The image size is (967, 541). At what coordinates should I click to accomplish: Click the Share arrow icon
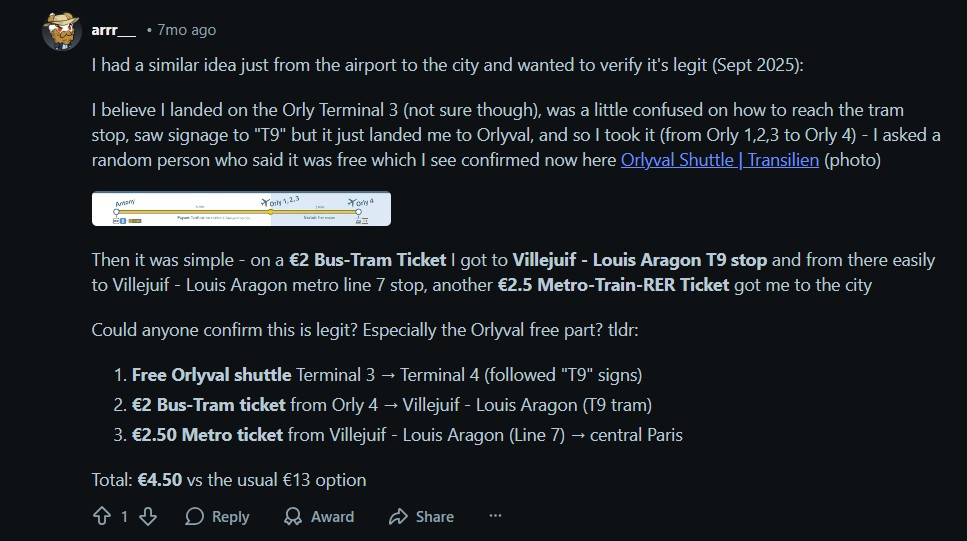point(398,516)
